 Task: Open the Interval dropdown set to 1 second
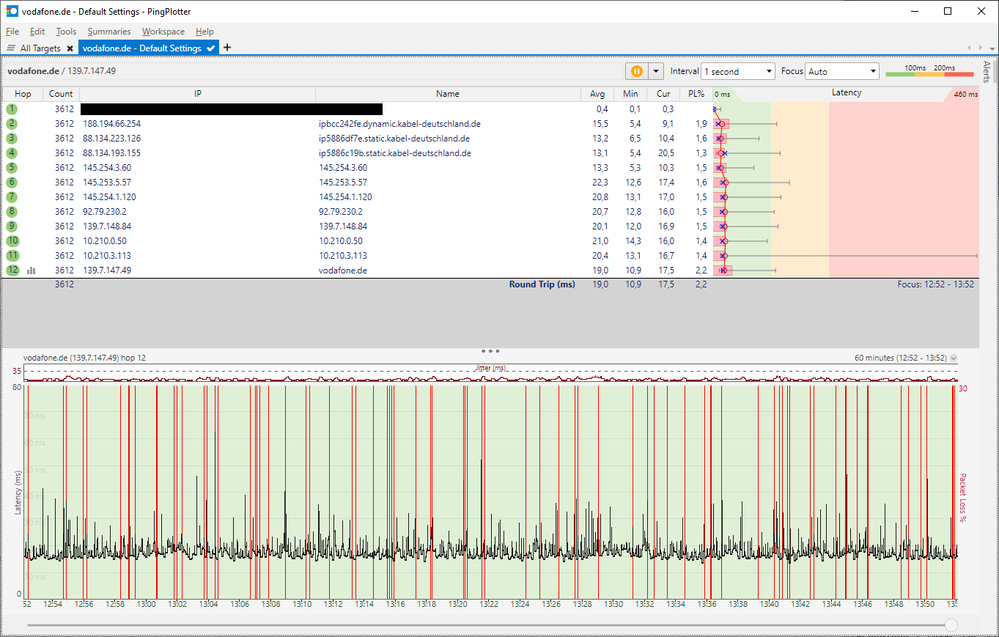click(x=738, y=71)
